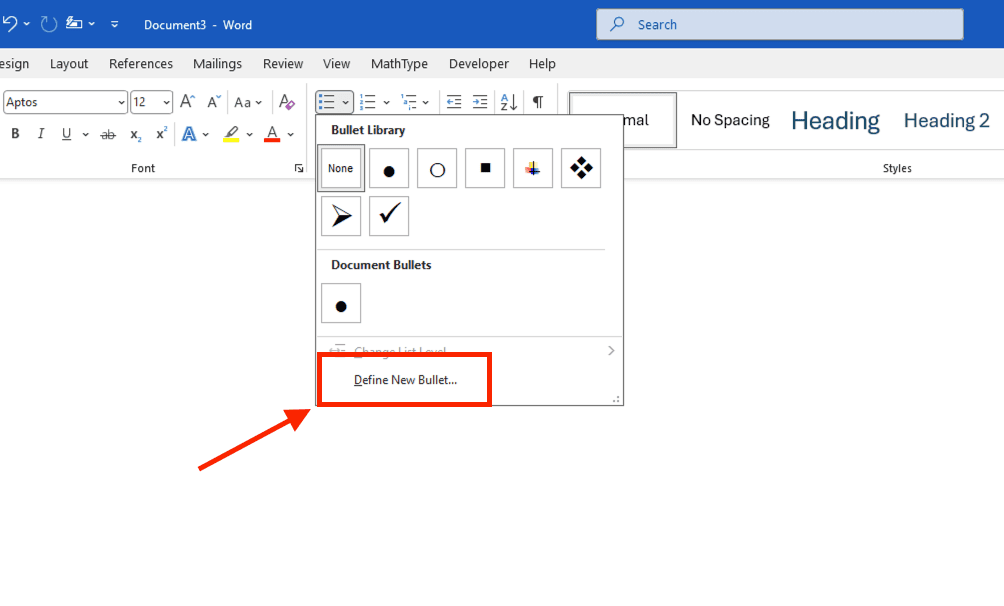Image resolution: width=1004 pixels, height=606 pixels.
Task: Click the Sort A-Z icon
Action: (508, 102)
